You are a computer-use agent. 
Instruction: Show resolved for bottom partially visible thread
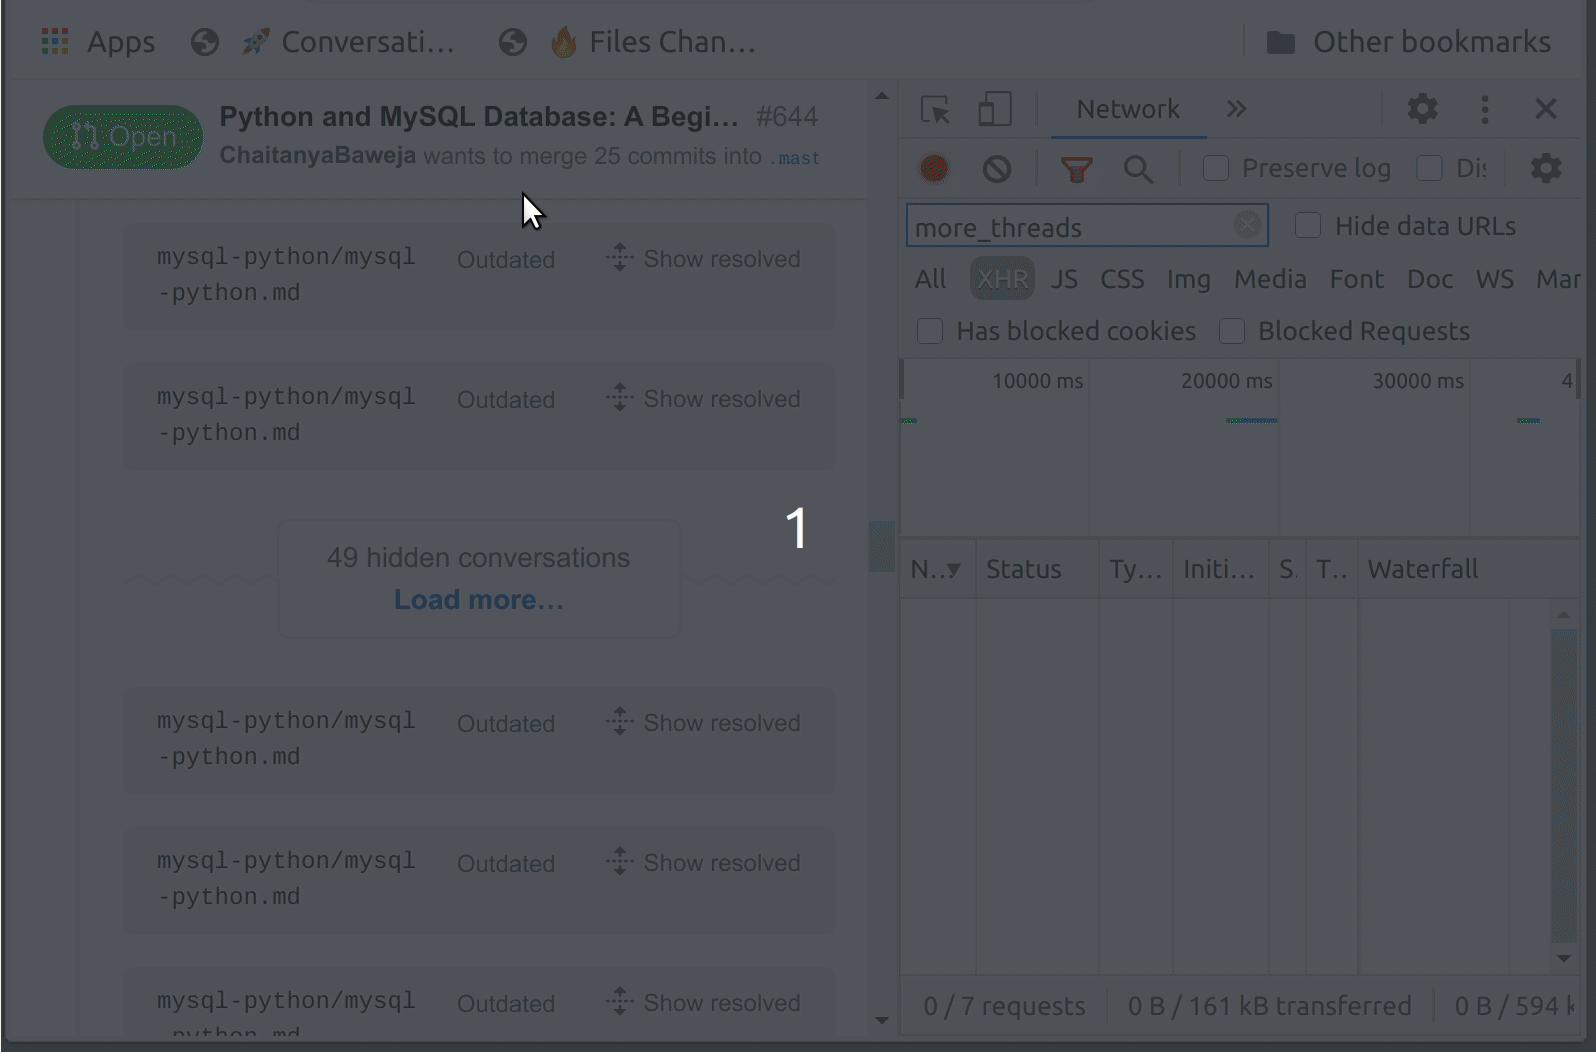pos(703,1002)
